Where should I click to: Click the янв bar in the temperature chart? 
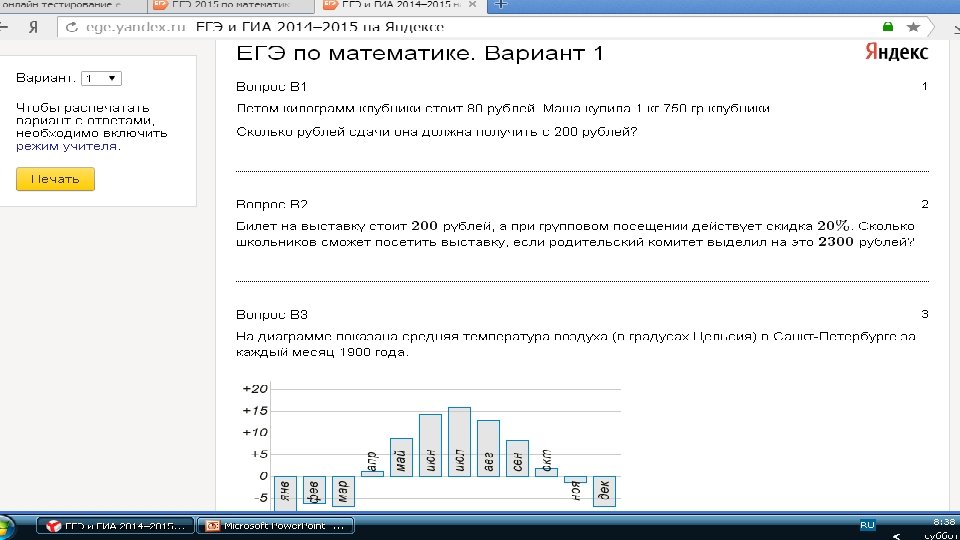tap(285, 491)
